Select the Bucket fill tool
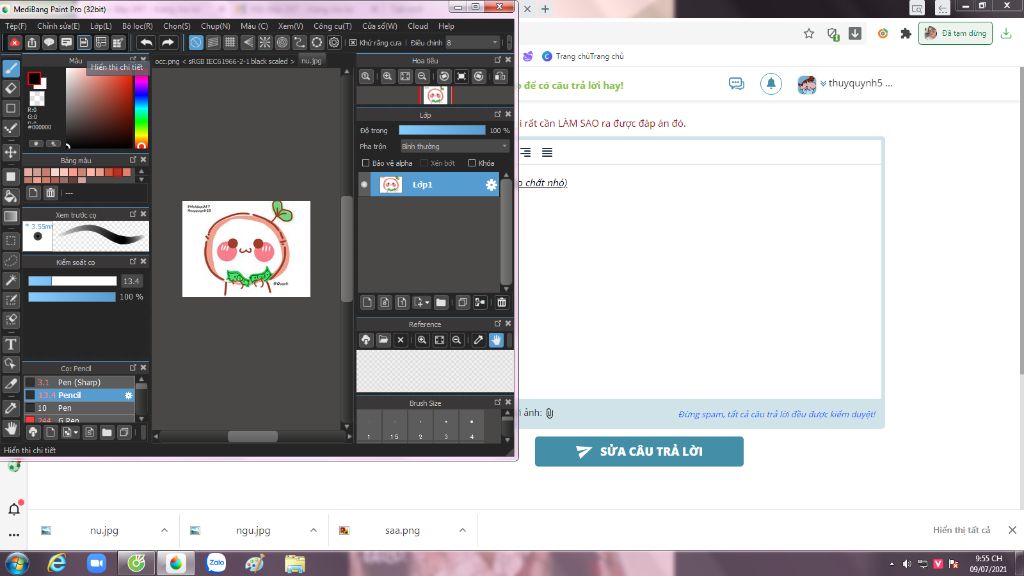The height and width of the screenshot is (576, 1024). coord(11,196)
